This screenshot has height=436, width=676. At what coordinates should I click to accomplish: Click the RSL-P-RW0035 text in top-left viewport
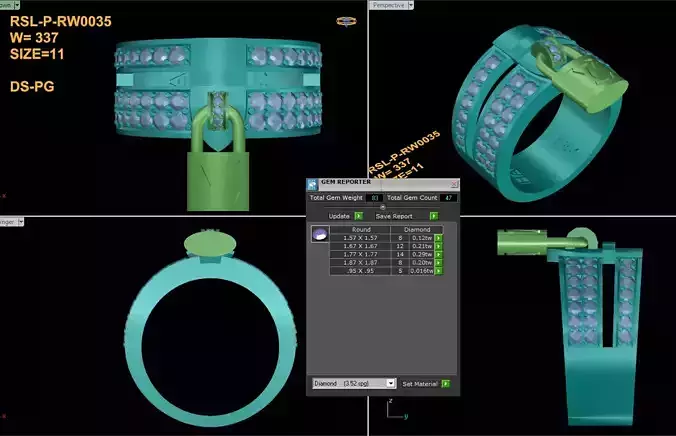tap(61, 22)
